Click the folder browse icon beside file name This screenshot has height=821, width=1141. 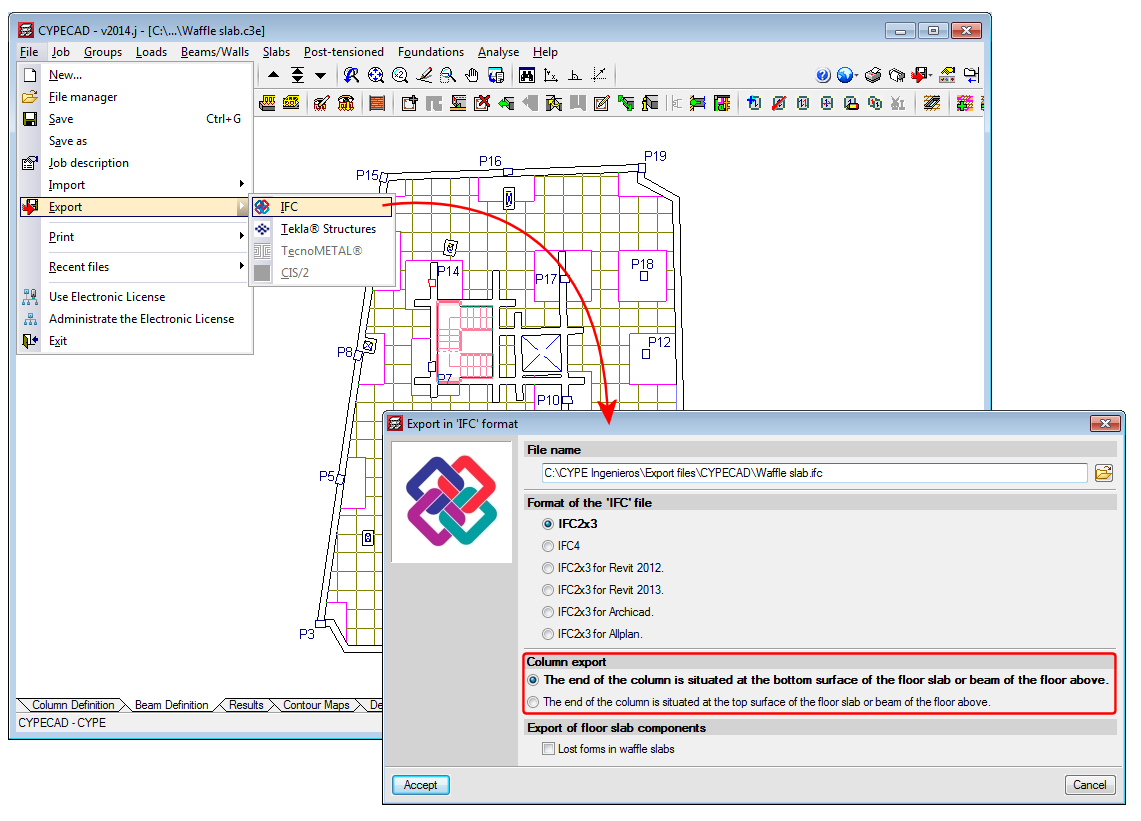(x=1103, y=473)
